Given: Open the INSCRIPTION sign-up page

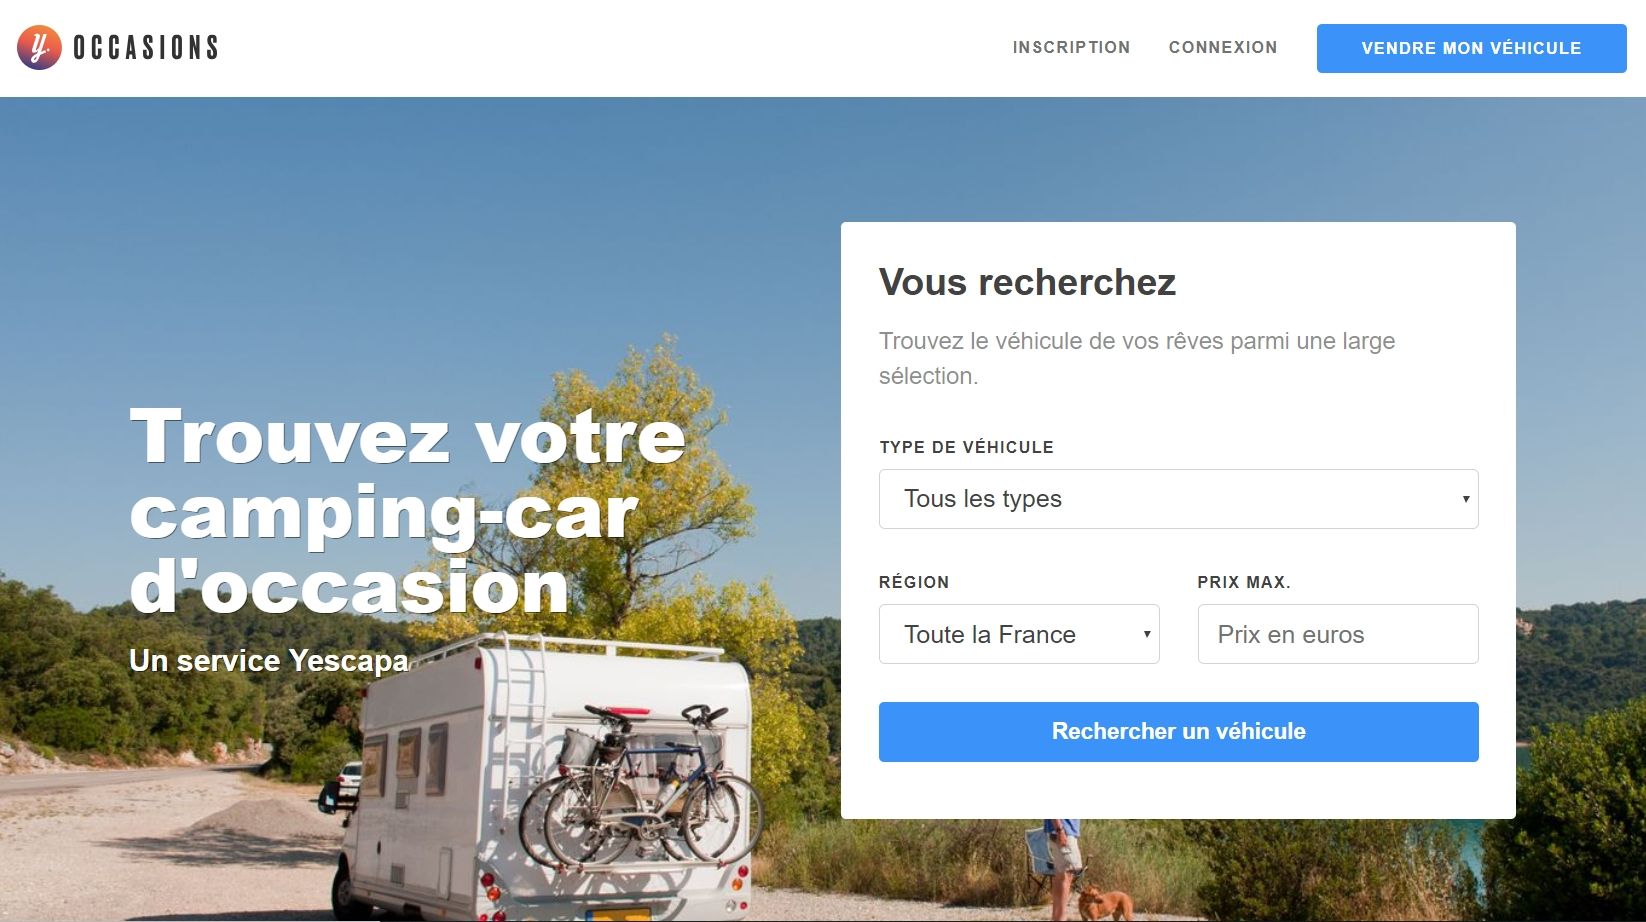Looking at the screenshot, I should [1071, 47].
